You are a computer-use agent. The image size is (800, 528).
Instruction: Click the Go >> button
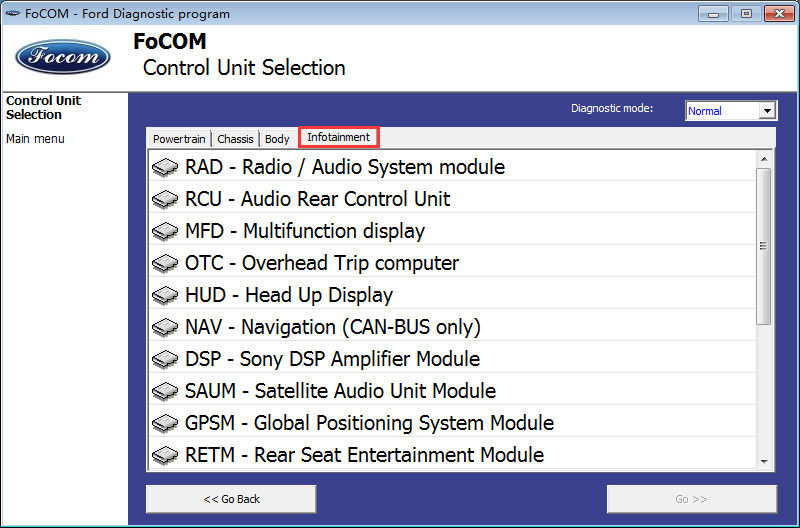point(692,499)
